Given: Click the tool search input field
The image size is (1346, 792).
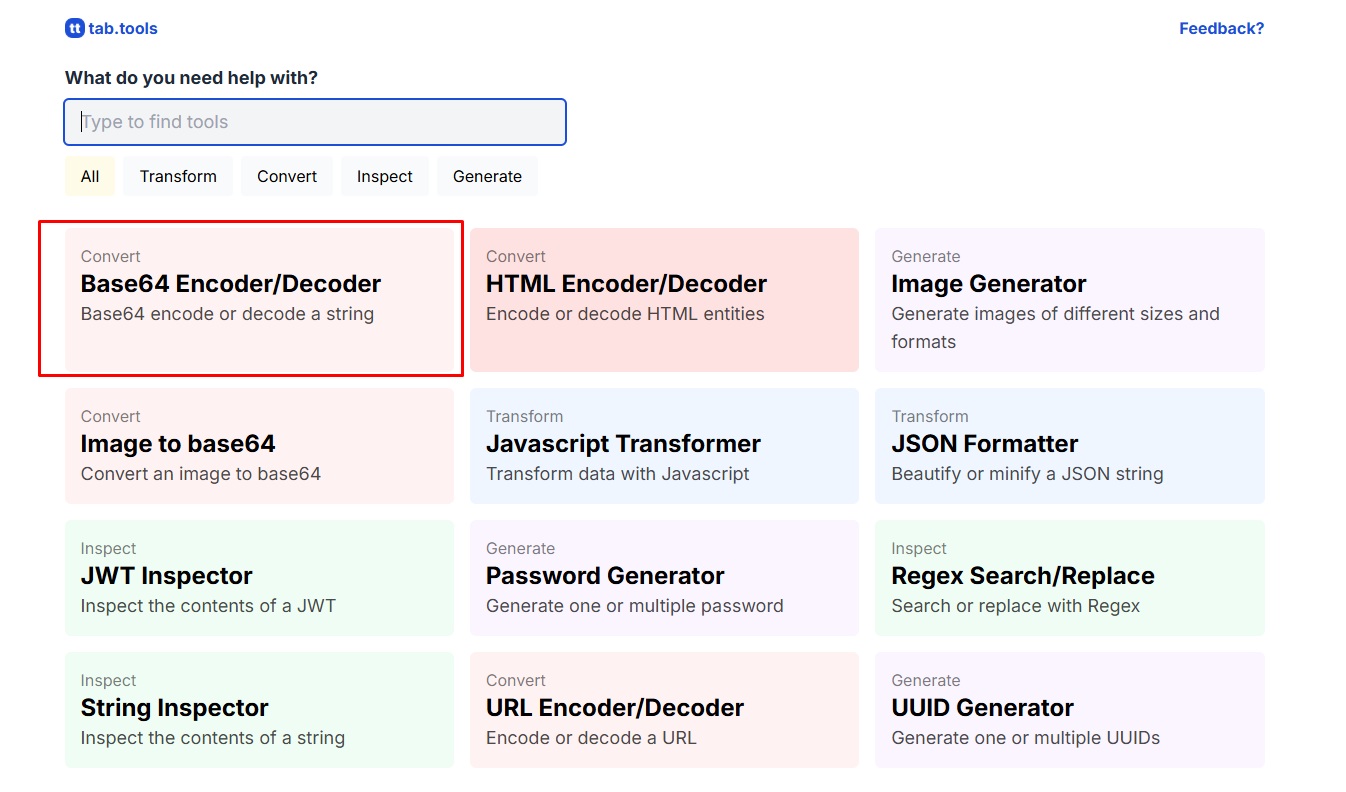Looking at the screenshot, I should click(315, 121).
